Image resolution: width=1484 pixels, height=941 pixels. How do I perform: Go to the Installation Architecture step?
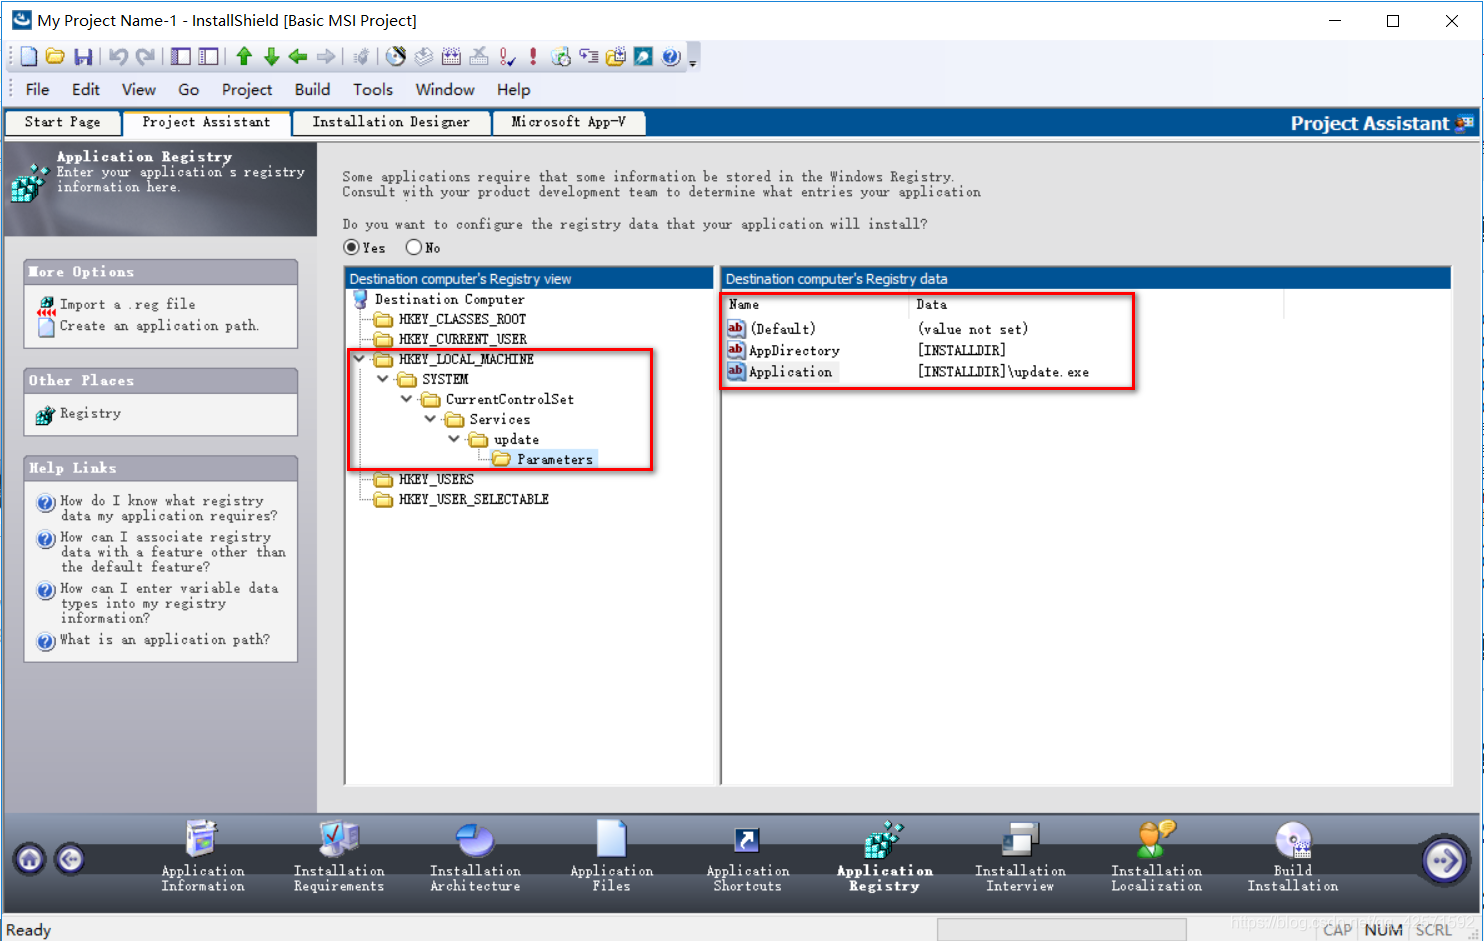(475, 857)
